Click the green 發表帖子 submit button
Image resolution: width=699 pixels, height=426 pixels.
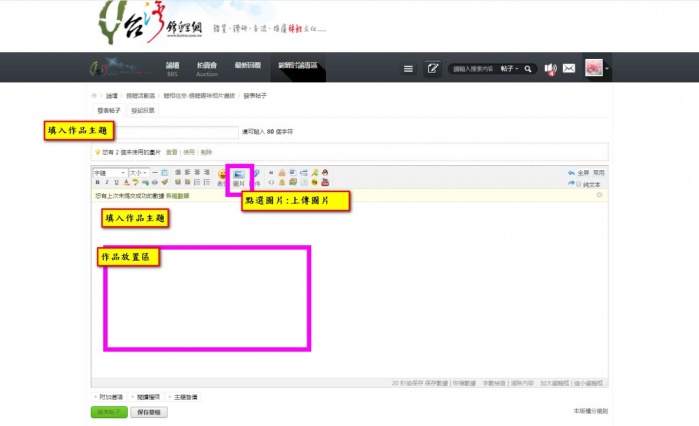coord(108,412)
